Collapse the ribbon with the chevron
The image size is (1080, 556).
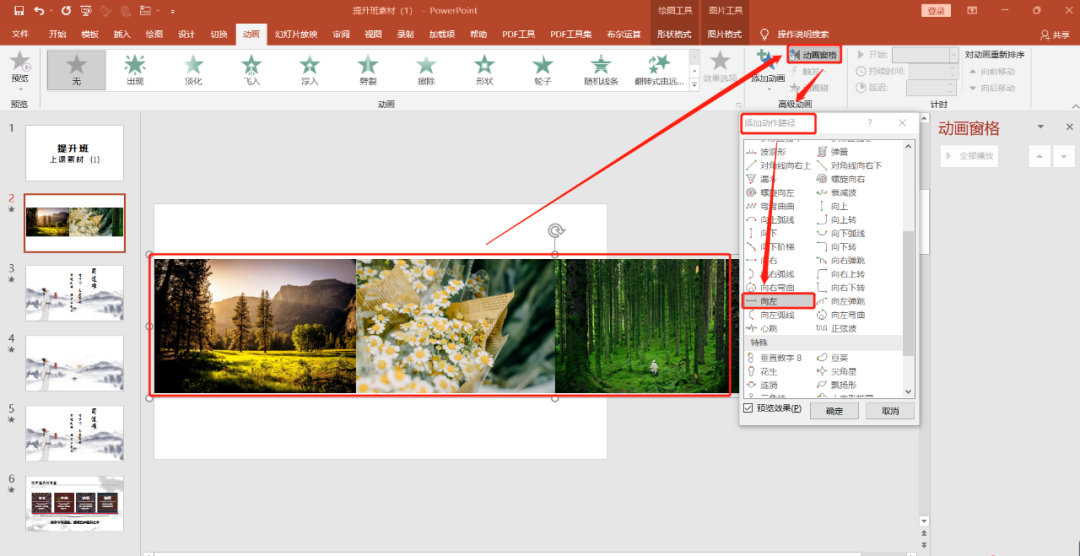click(x=1075, y=105)
